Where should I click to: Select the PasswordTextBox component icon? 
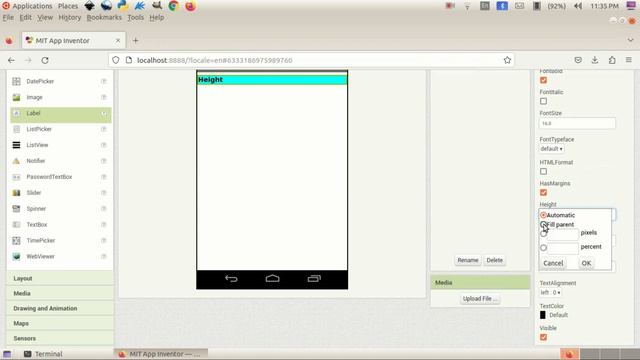[x=16, y=177]
